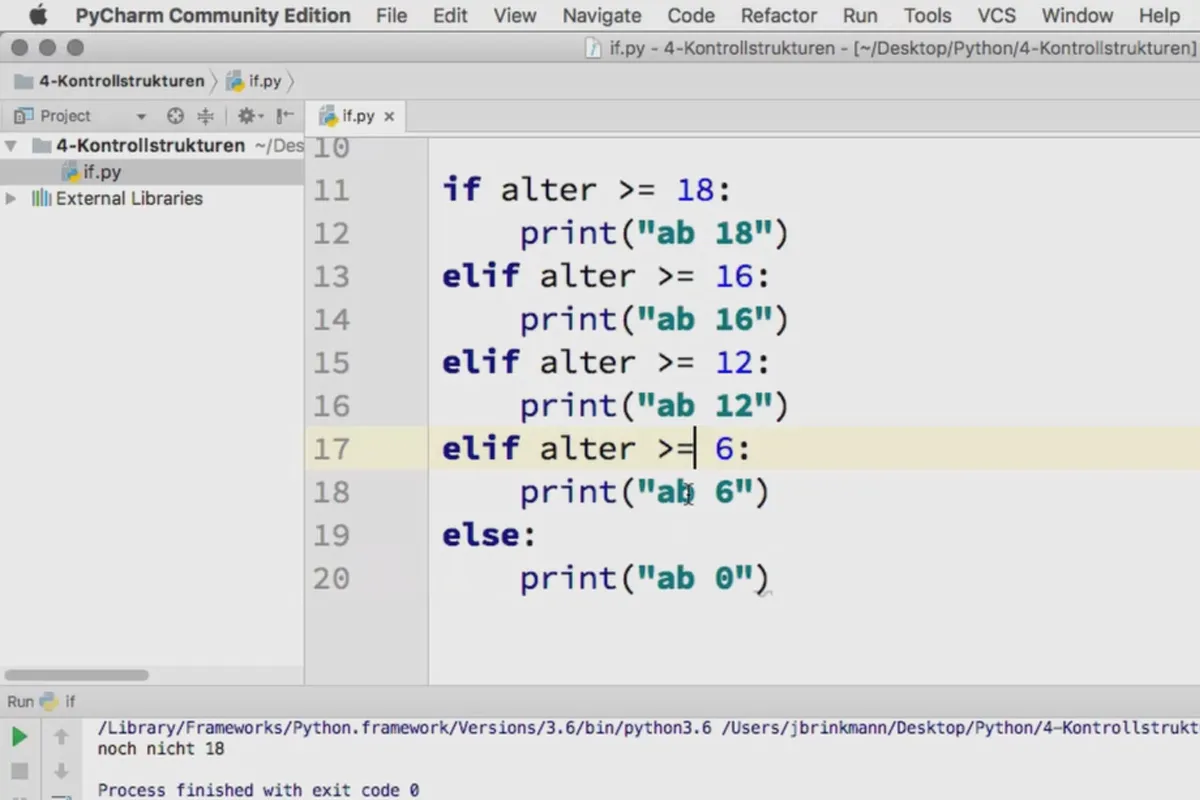Image resolution: width=1200 pixels, height=800 pixels.
Task: Click the gray Stop button in Run panel
Action: pos(19,771)
